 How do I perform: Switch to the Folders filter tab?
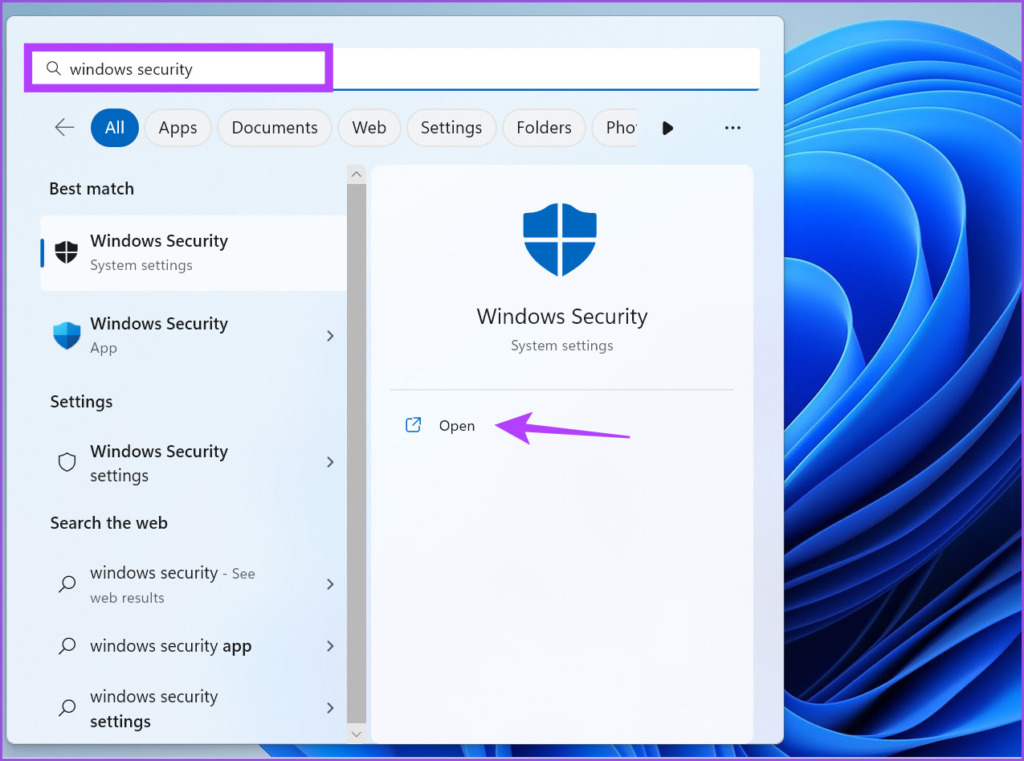pos(544,127)
